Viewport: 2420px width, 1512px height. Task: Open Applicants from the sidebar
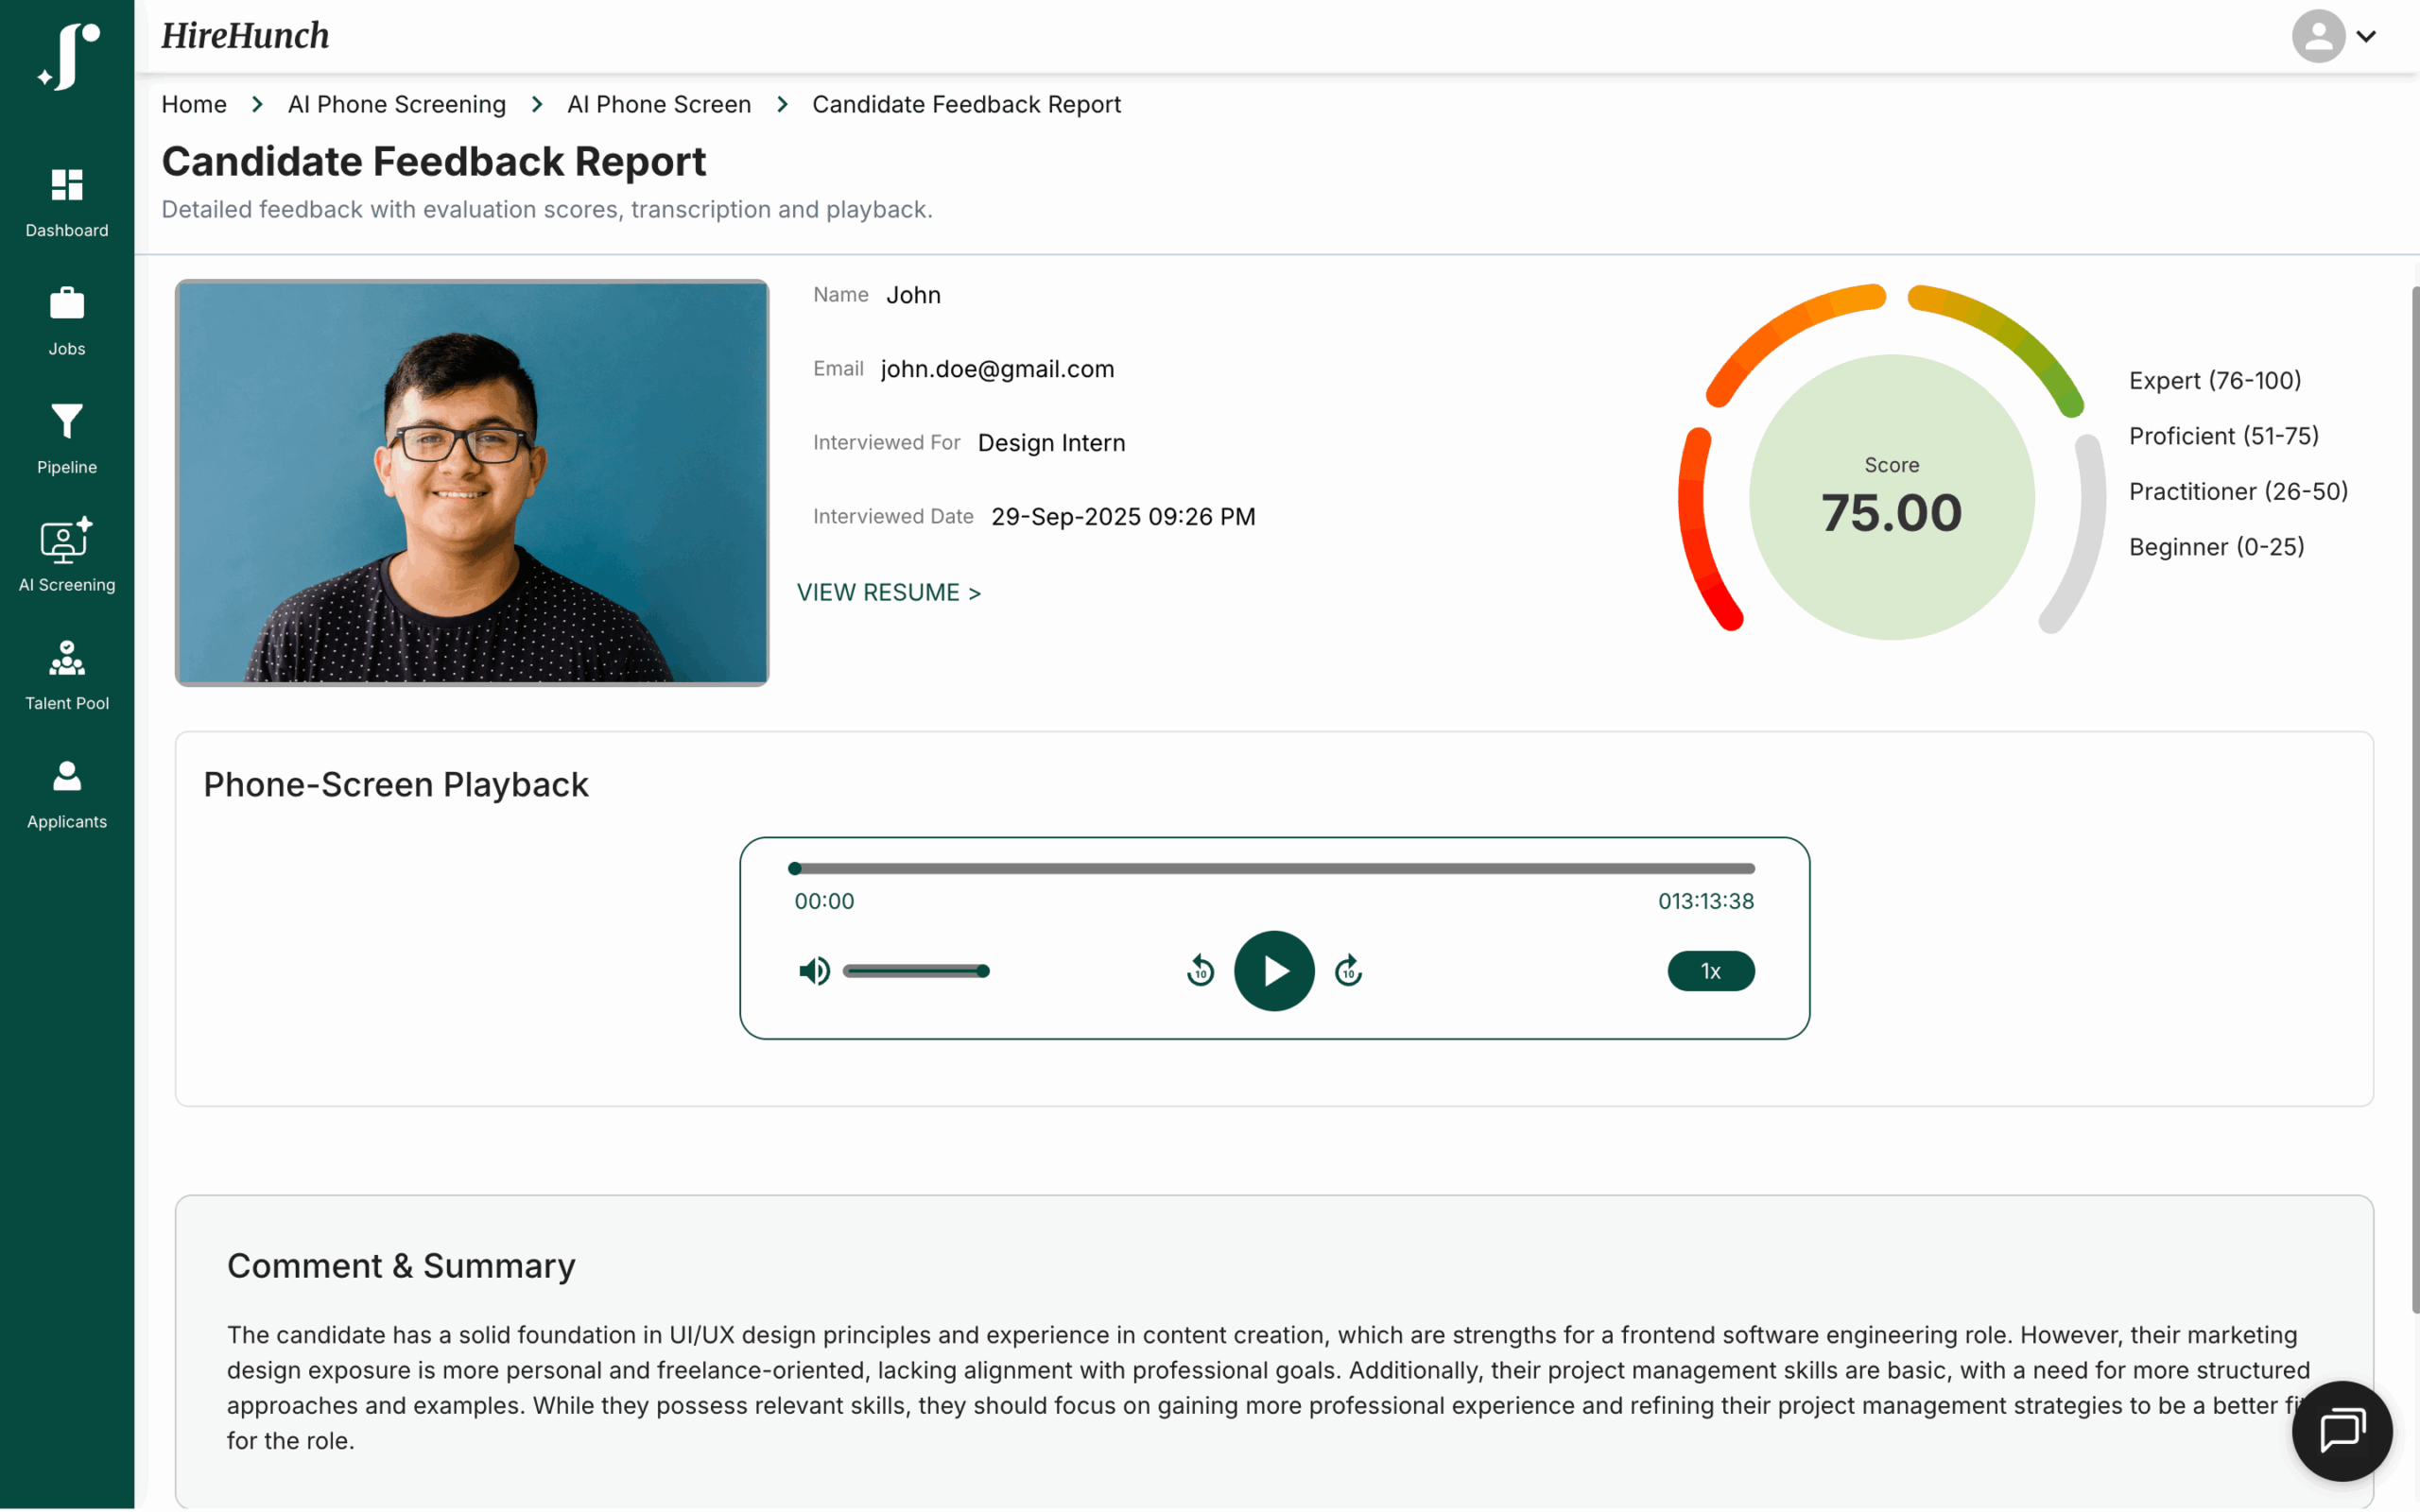(67, 794)
